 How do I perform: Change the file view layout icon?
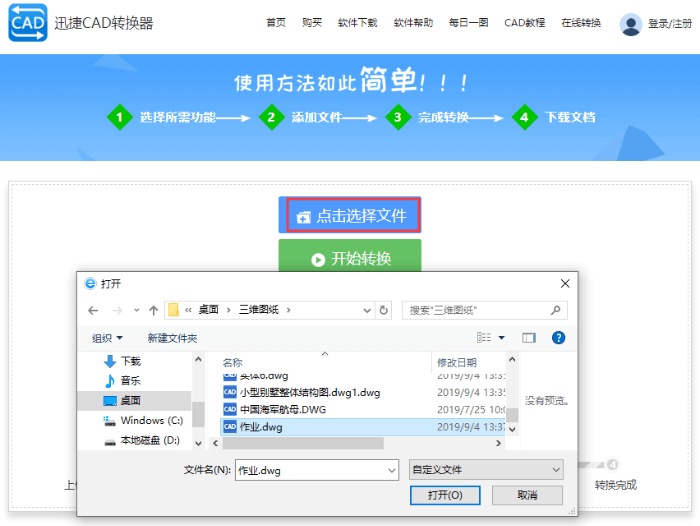484,338
